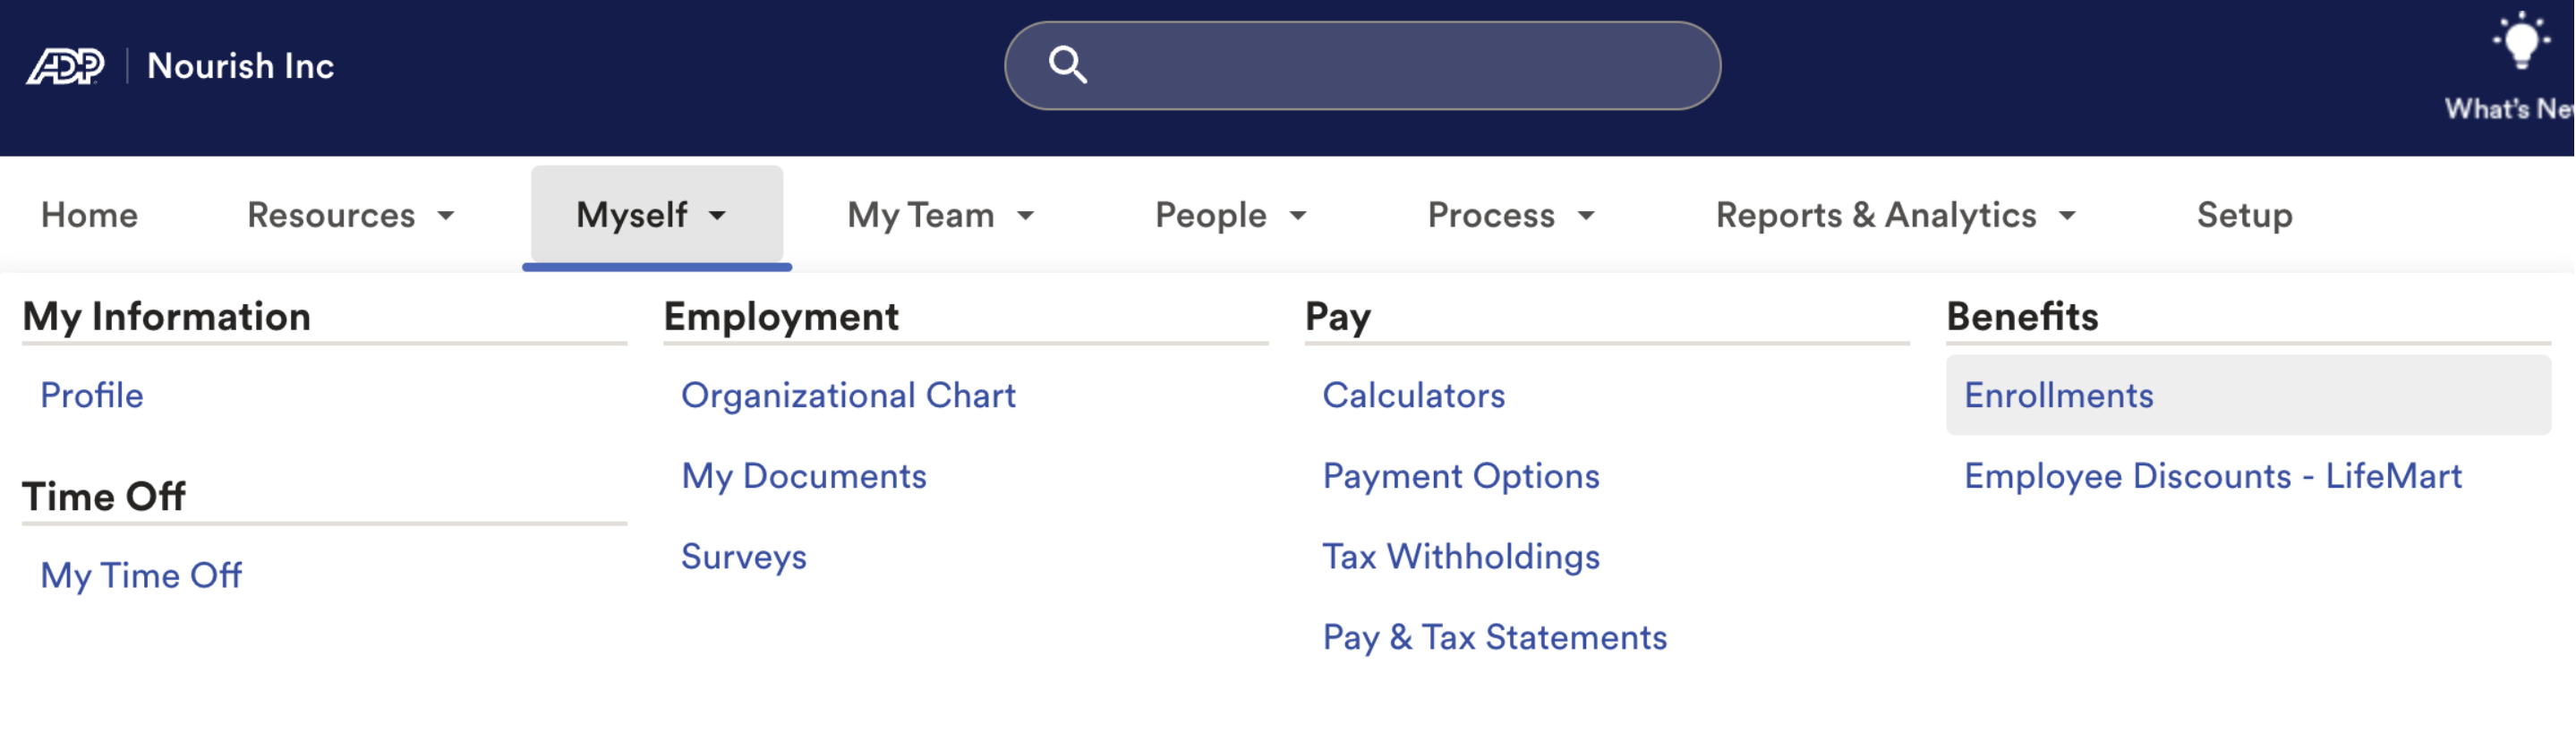Collapse the Myself dropdown menu
The height and width of the screenshot is (732, 2576).
coord(652,215)
